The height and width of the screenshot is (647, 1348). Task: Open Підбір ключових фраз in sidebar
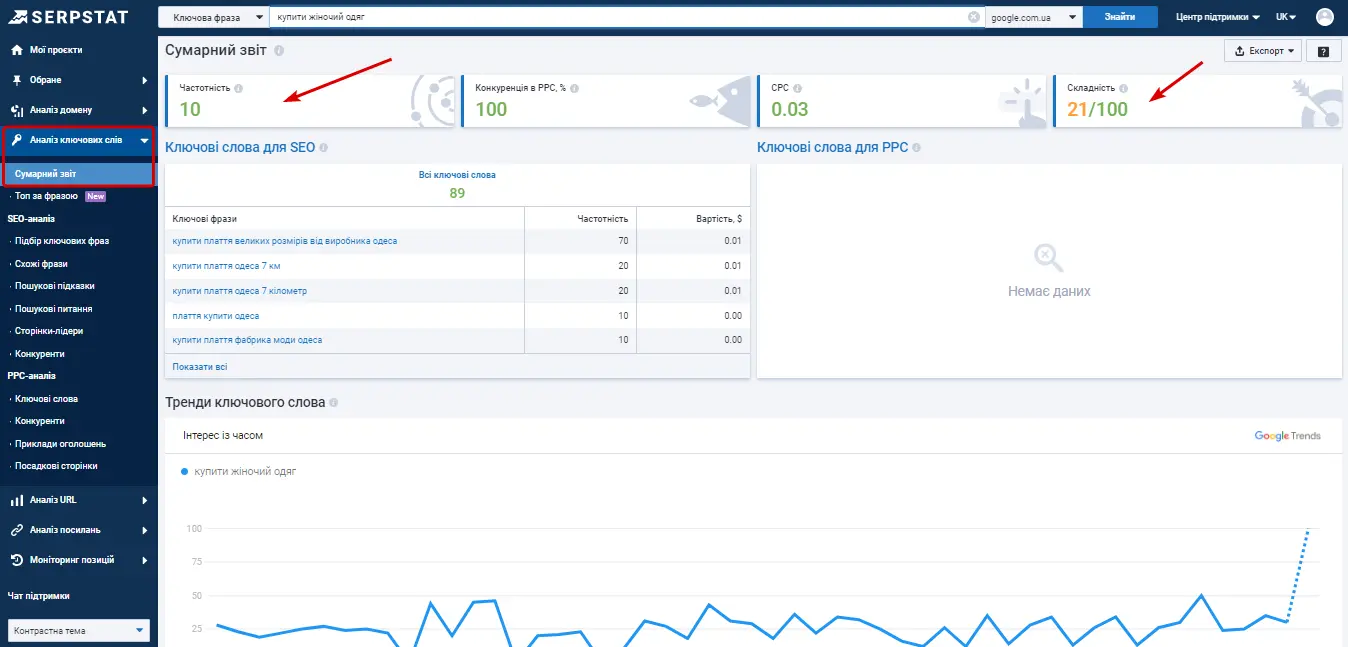tap(62, 241)
